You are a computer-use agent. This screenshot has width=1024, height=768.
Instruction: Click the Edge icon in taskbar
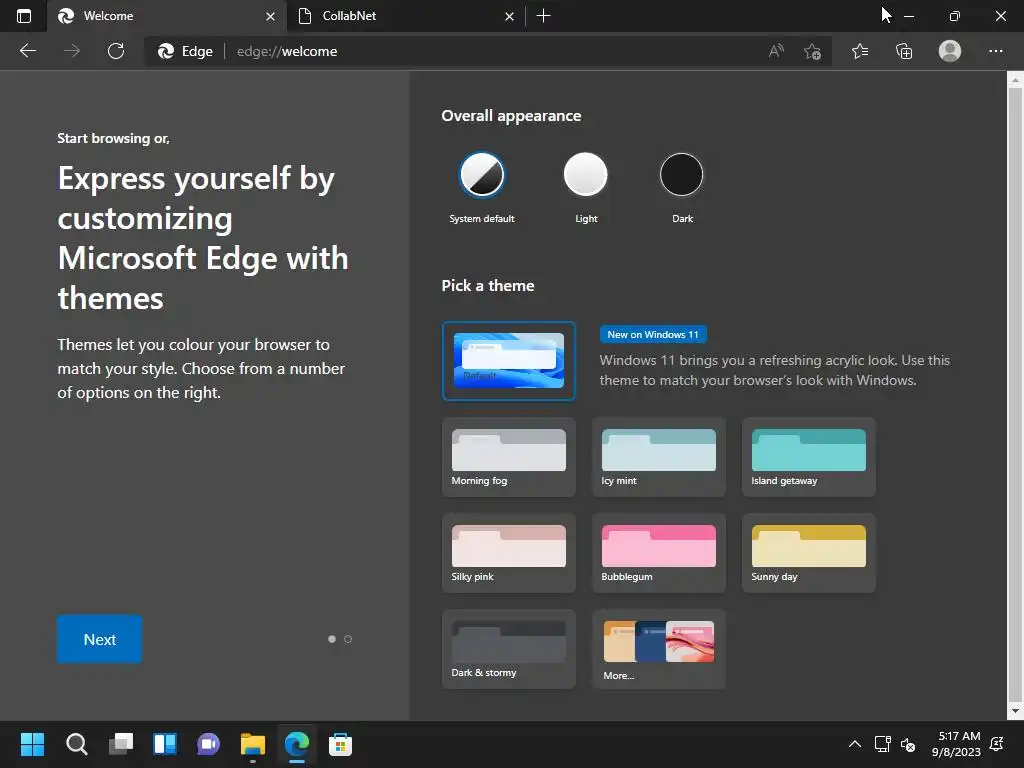(296, 744)
